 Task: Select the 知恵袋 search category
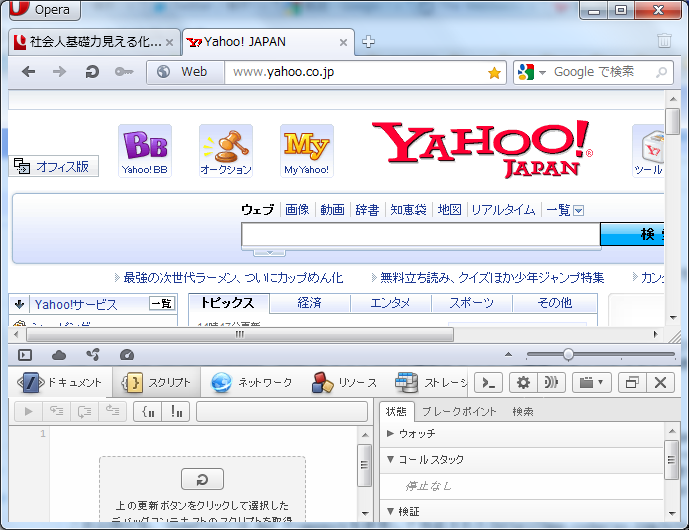(x=409, y=210)
